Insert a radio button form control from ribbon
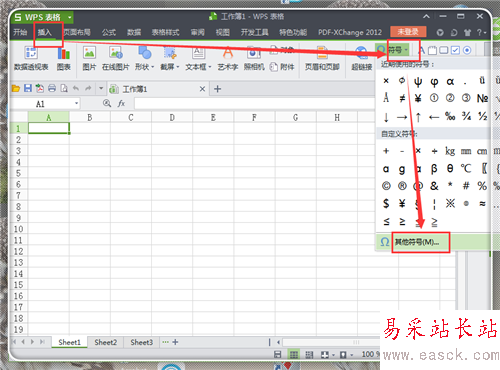The image size is (500, 370). point(467,50)
